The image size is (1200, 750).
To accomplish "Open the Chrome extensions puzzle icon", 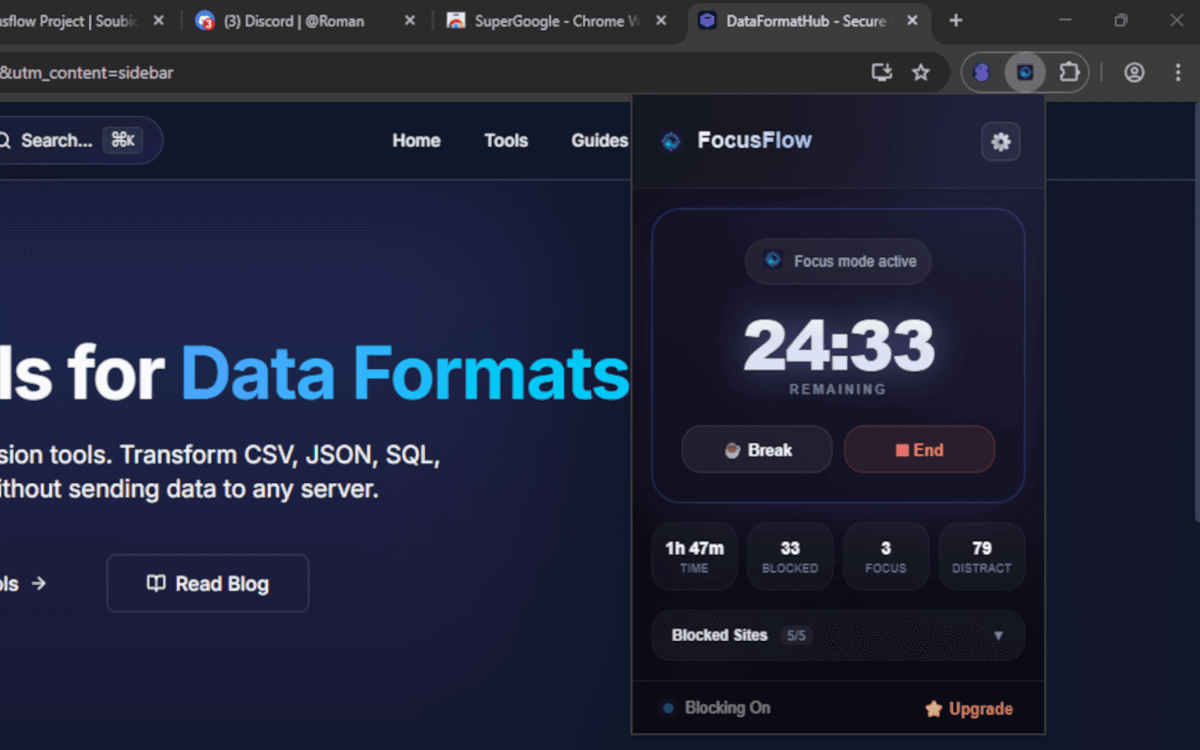I will 1069,72.
